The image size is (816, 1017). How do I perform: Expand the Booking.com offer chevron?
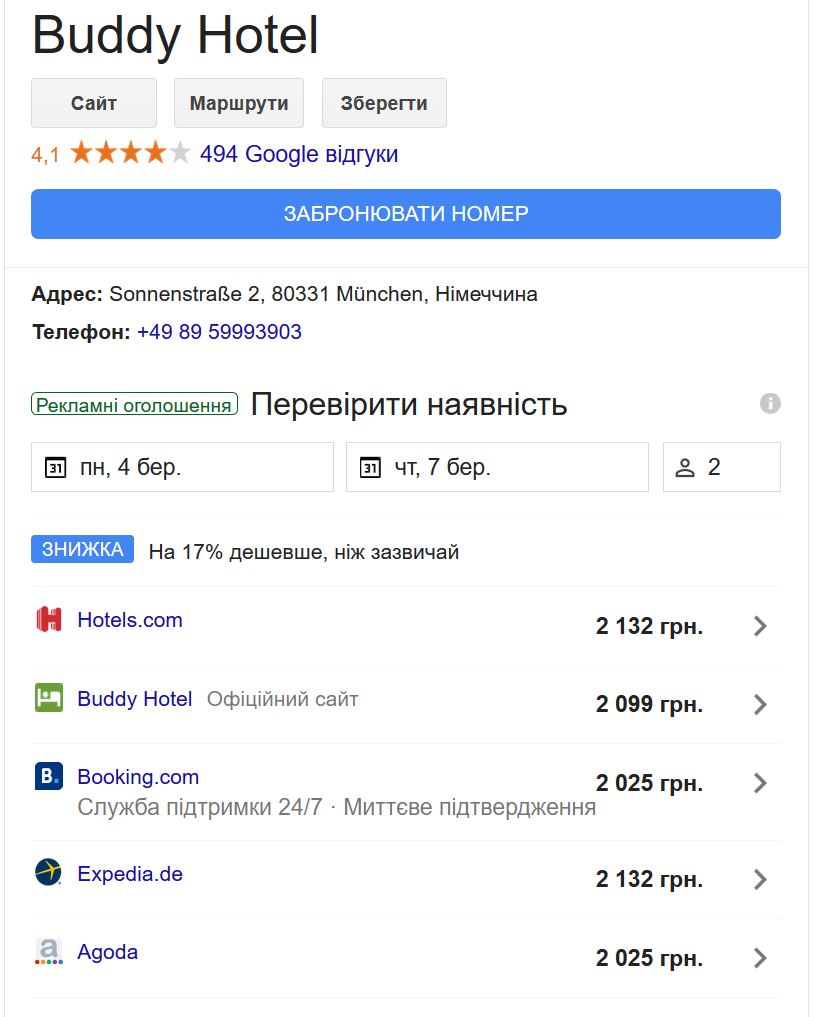(x=760, y=783)
